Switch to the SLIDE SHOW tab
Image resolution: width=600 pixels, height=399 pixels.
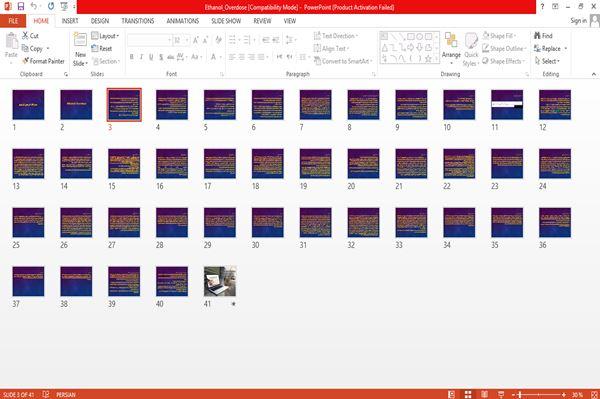(x=226, y=21)
